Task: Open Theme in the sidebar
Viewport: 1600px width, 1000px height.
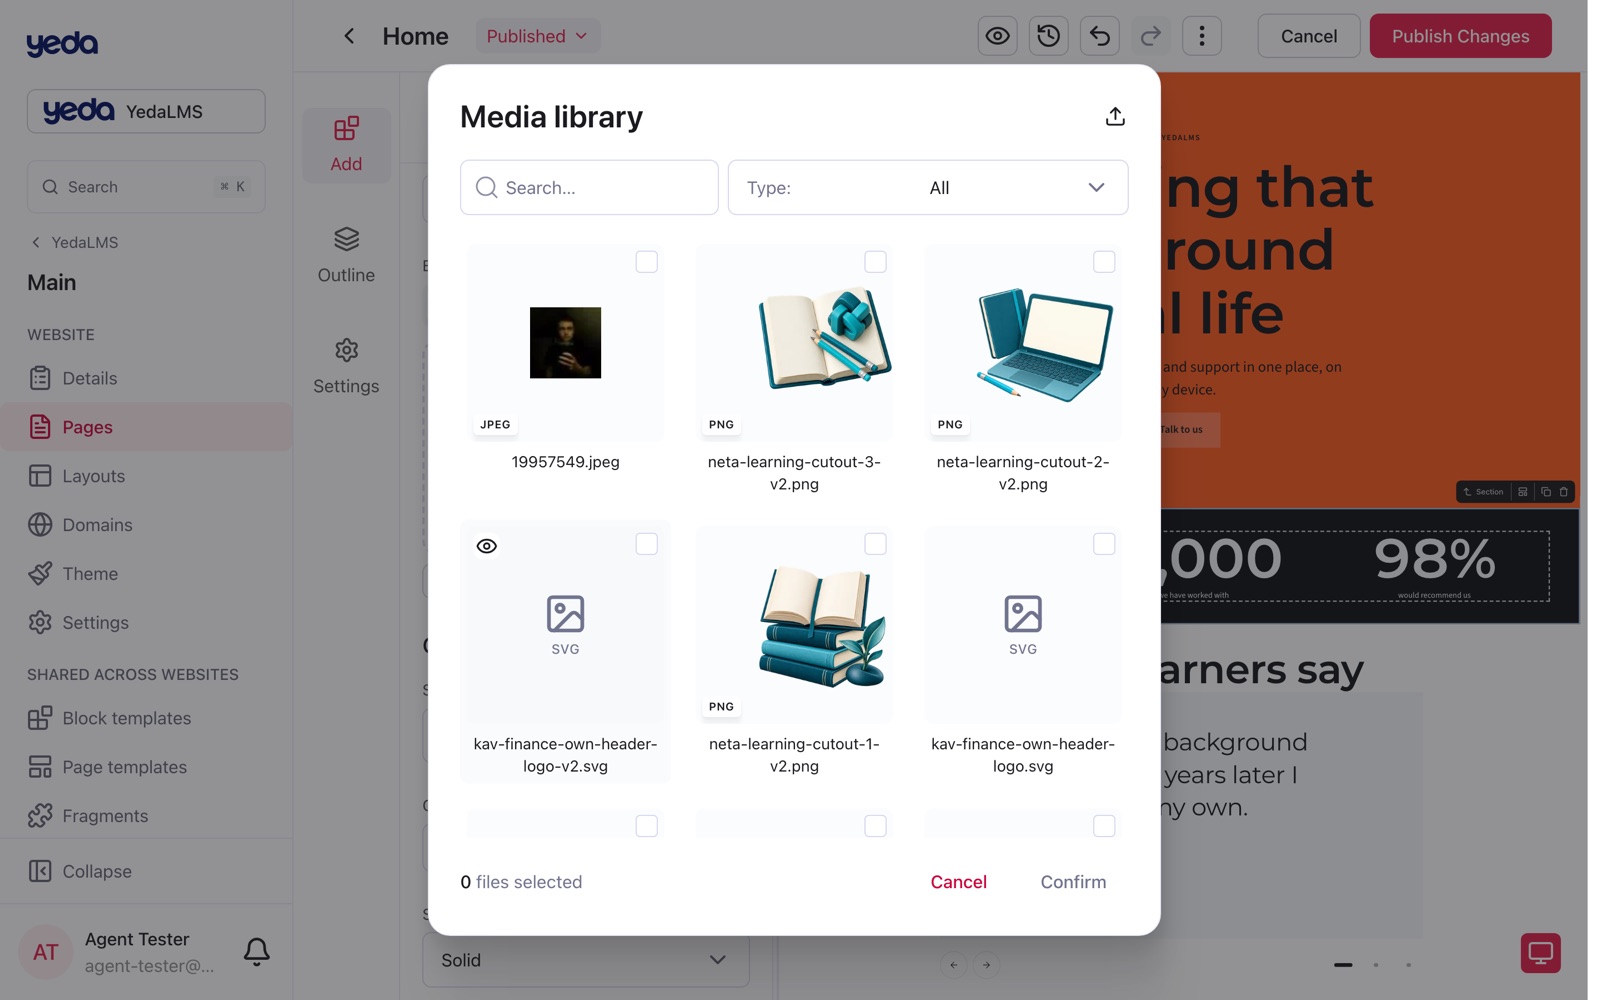Action: [x=146, y=574]
